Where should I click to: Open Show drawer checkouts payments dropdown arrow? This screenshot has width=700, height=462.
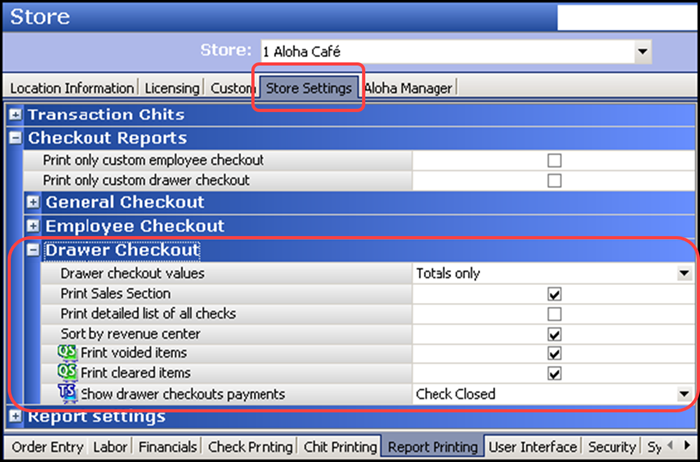coord(684,394)
